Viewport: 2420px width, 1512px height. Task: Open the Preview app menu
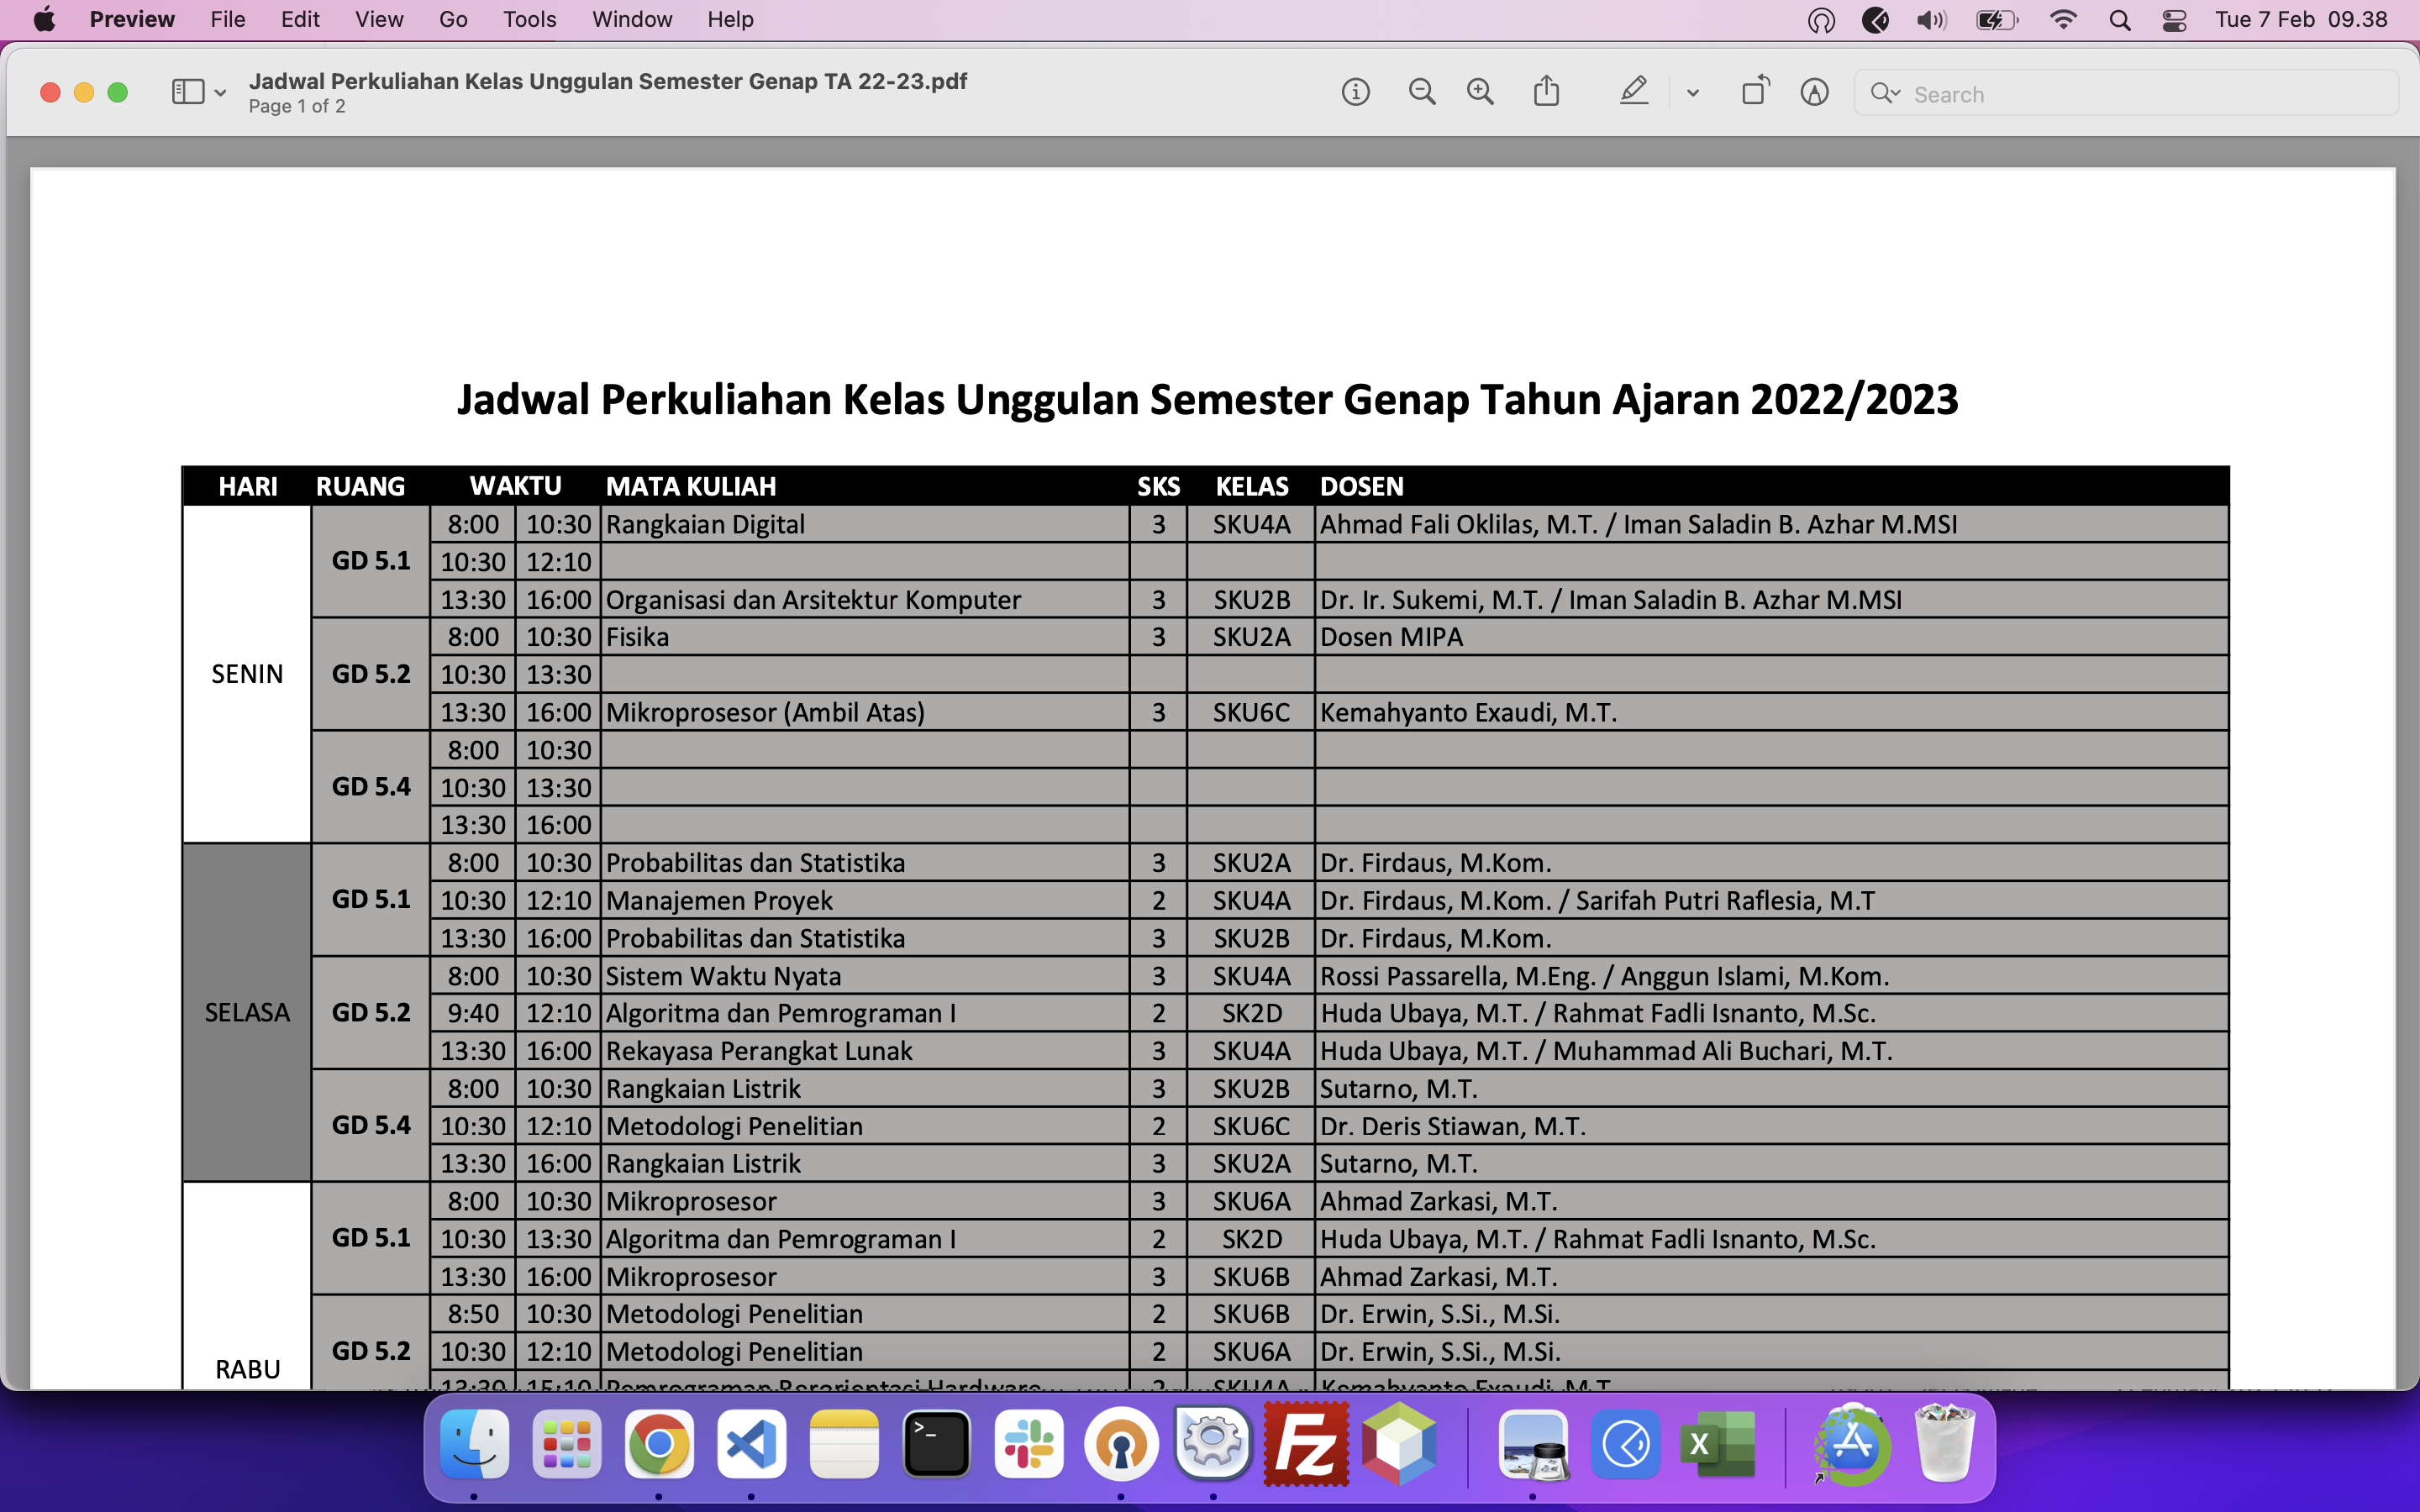pos(132,20)
